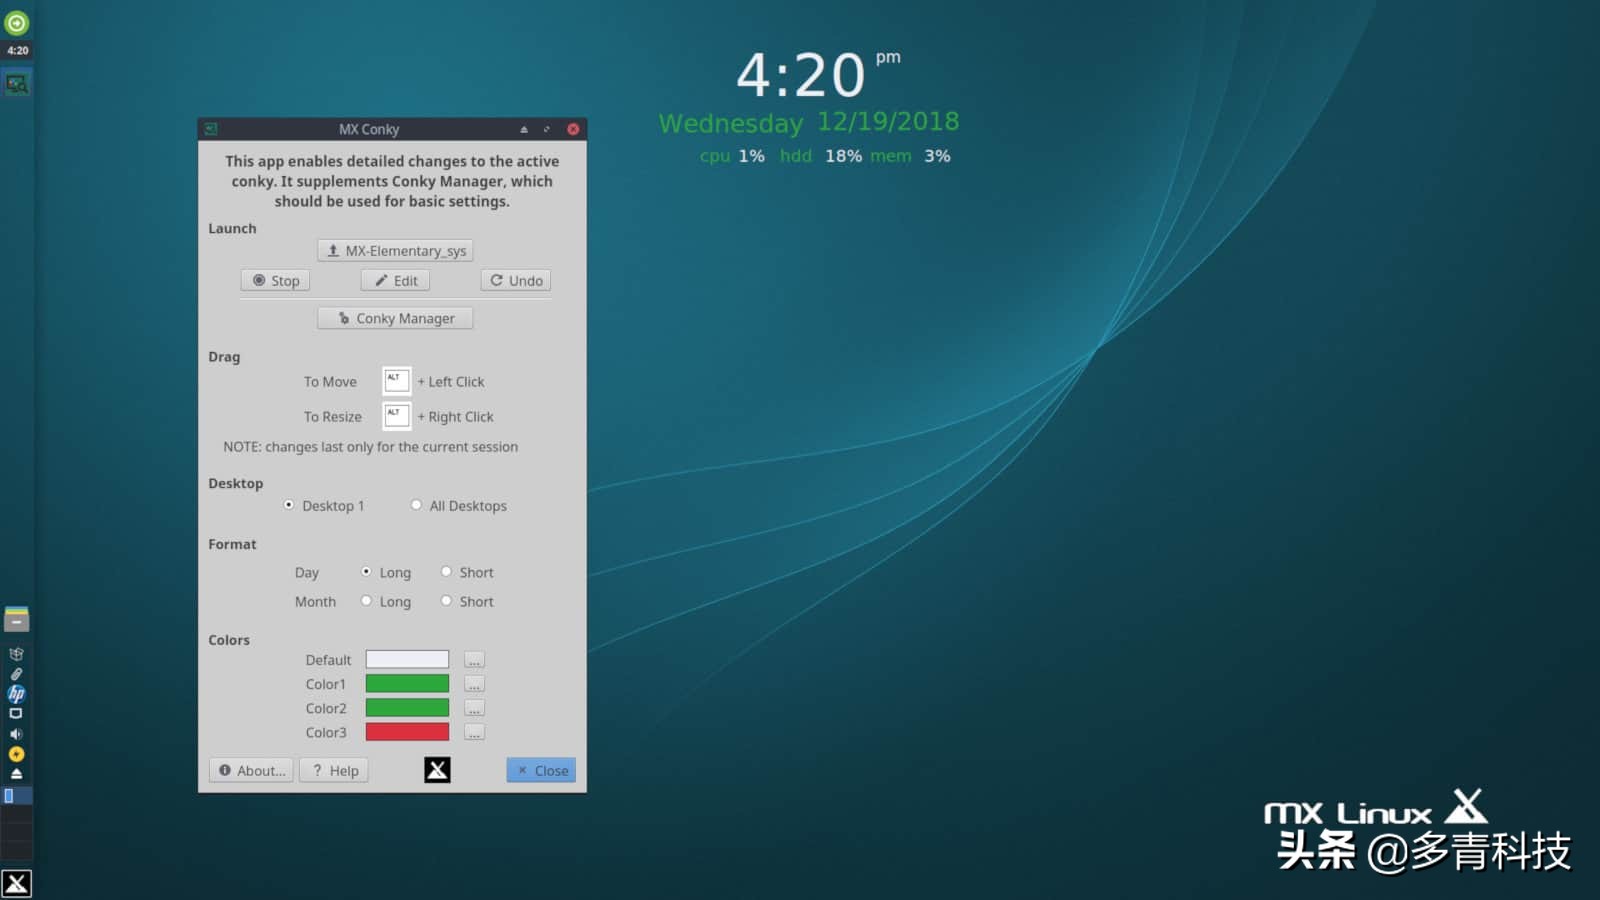The image size is (1600, 900).
Task: Open the MX-Elementary_sys conky file selector
Action: click(395, 251)
